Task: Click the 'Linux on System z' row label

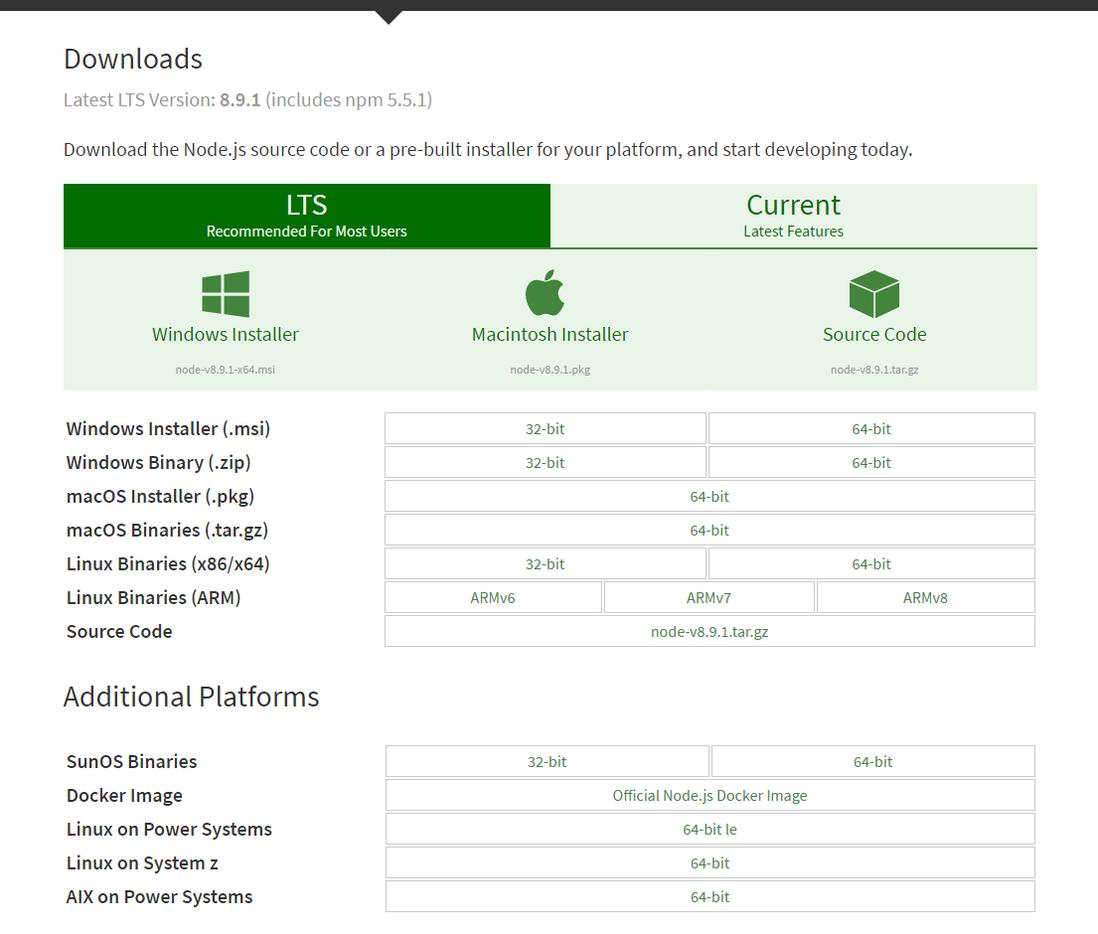Action: click(142, 863)
